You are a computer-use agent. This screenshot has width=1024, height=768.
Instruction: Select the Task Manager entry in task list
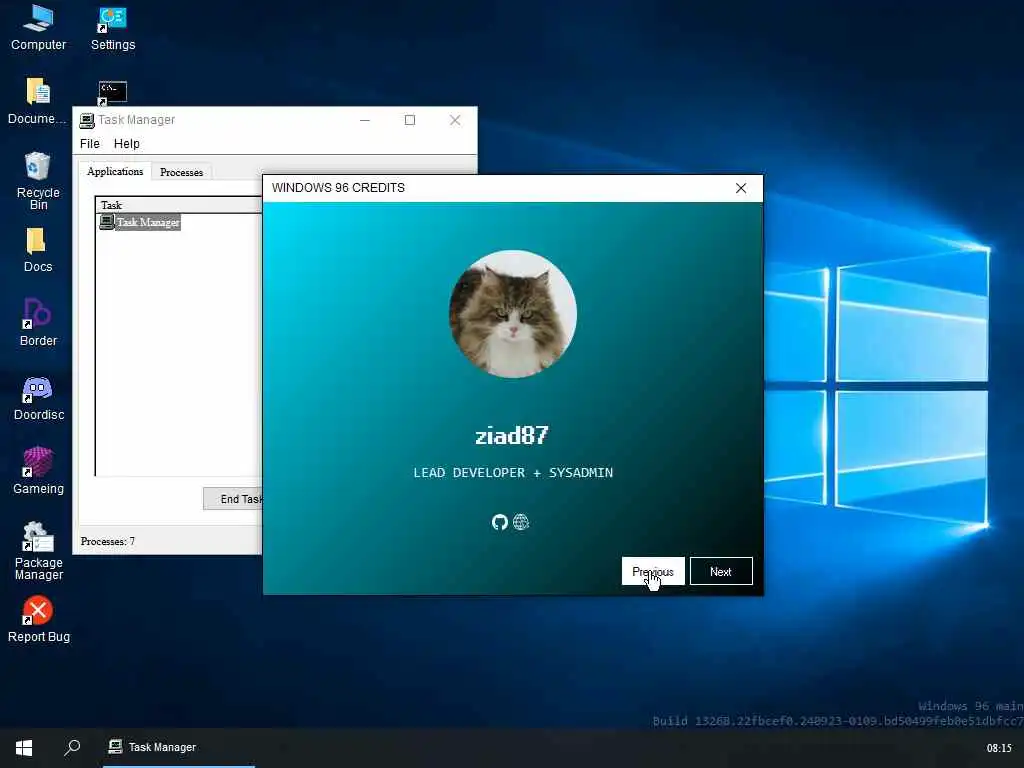140,222
